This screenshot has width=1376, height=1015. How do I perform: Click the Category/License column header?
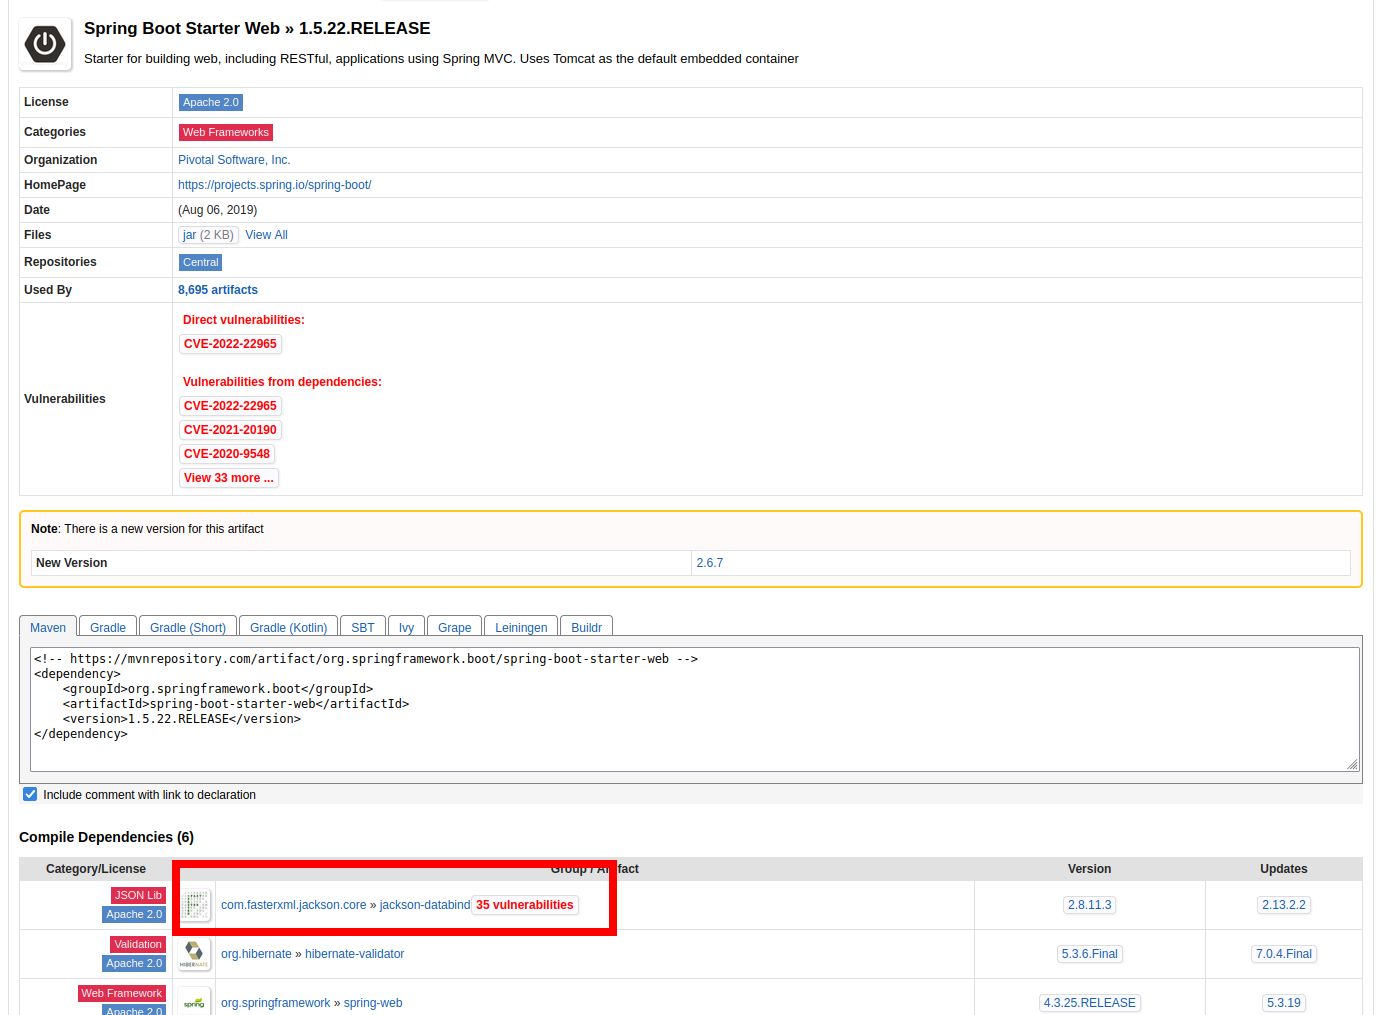96,869
